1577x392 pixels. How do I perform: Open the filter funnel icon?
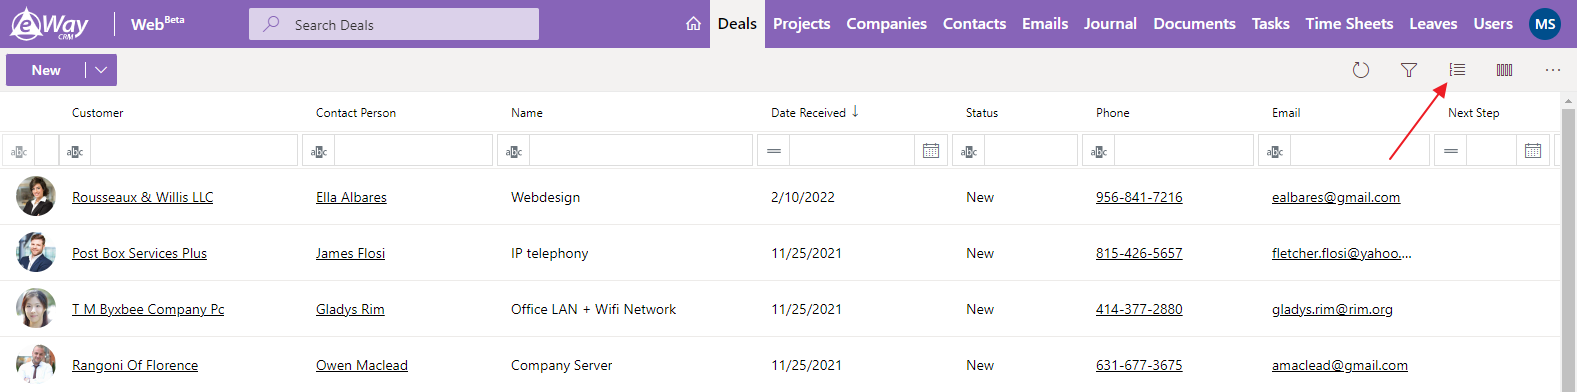tap(1409, 70)
